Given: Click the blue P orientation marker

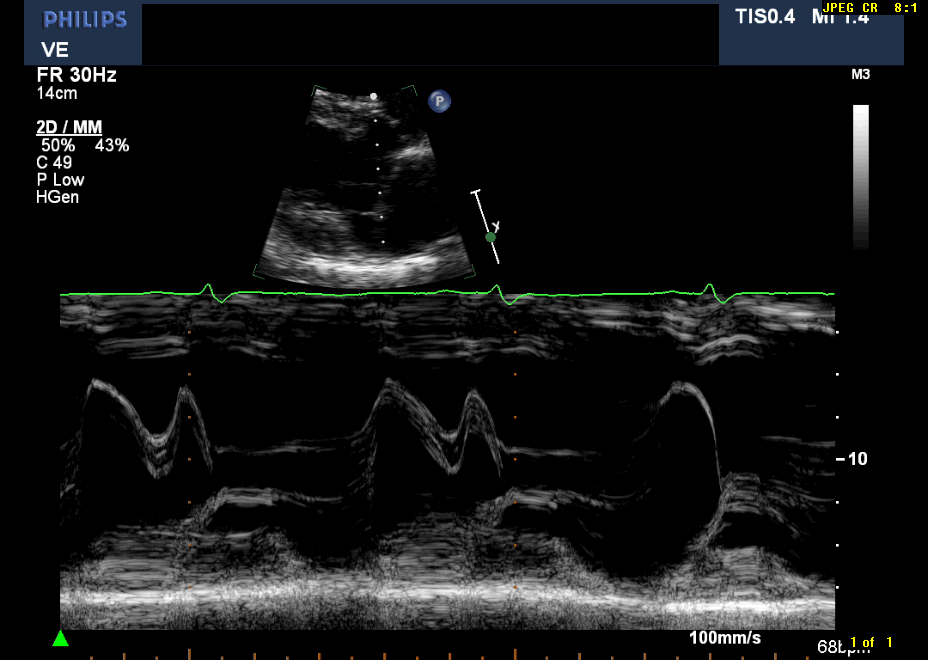Looking at the screenshot, I should point(439,101).
